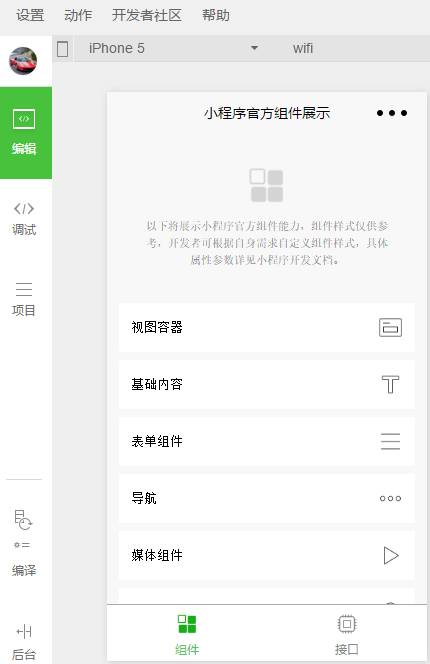430x664 pixels.
Task: Expand the iPhone 5 device dropdown
Action: pos(174,48)
